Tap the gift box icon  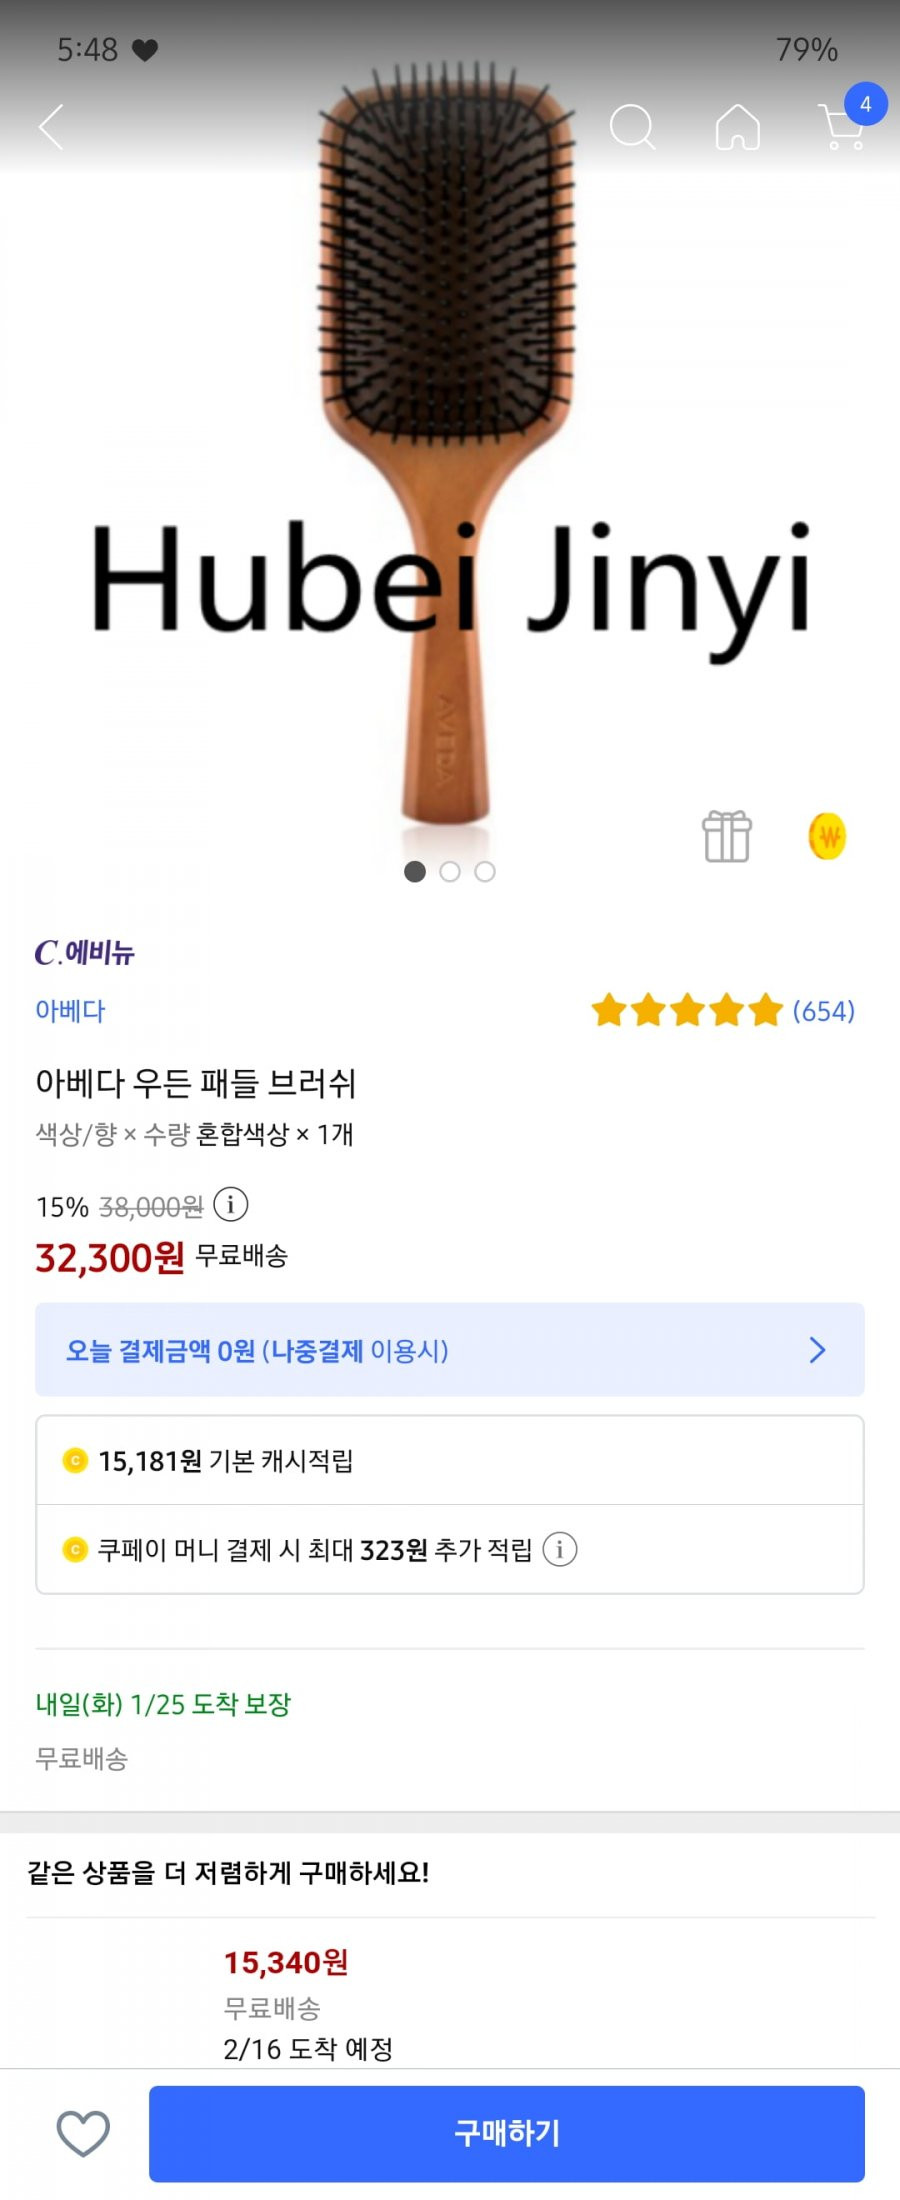click(x=727, y=836)
